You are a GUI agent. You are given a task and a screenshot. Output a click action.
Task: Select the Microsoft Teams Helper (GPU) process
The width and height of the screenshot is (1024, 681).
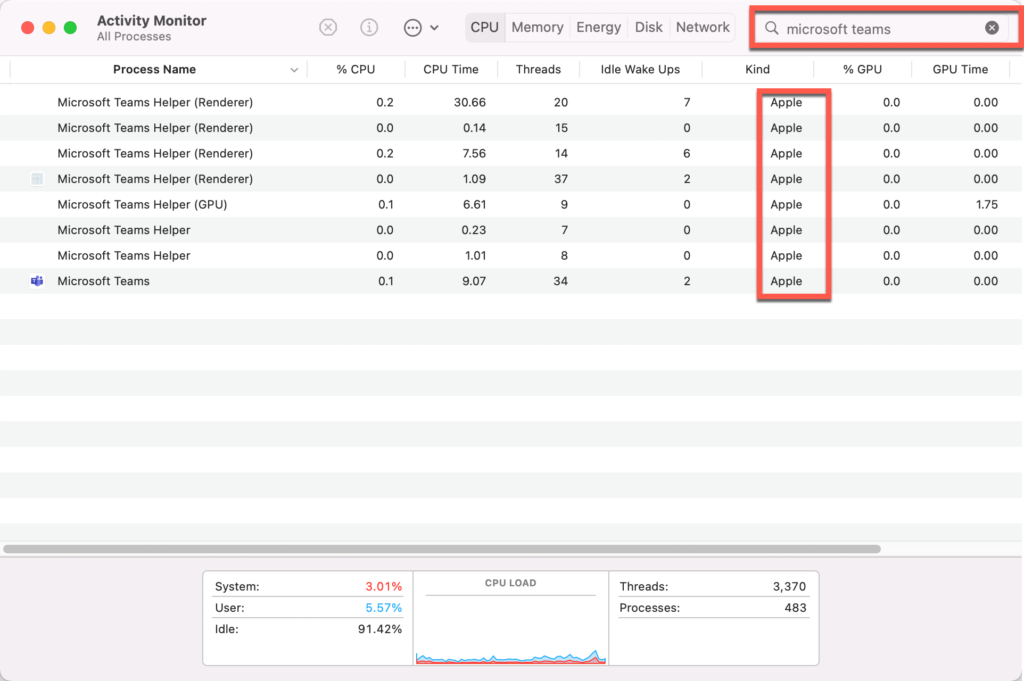tap(142, 204)
